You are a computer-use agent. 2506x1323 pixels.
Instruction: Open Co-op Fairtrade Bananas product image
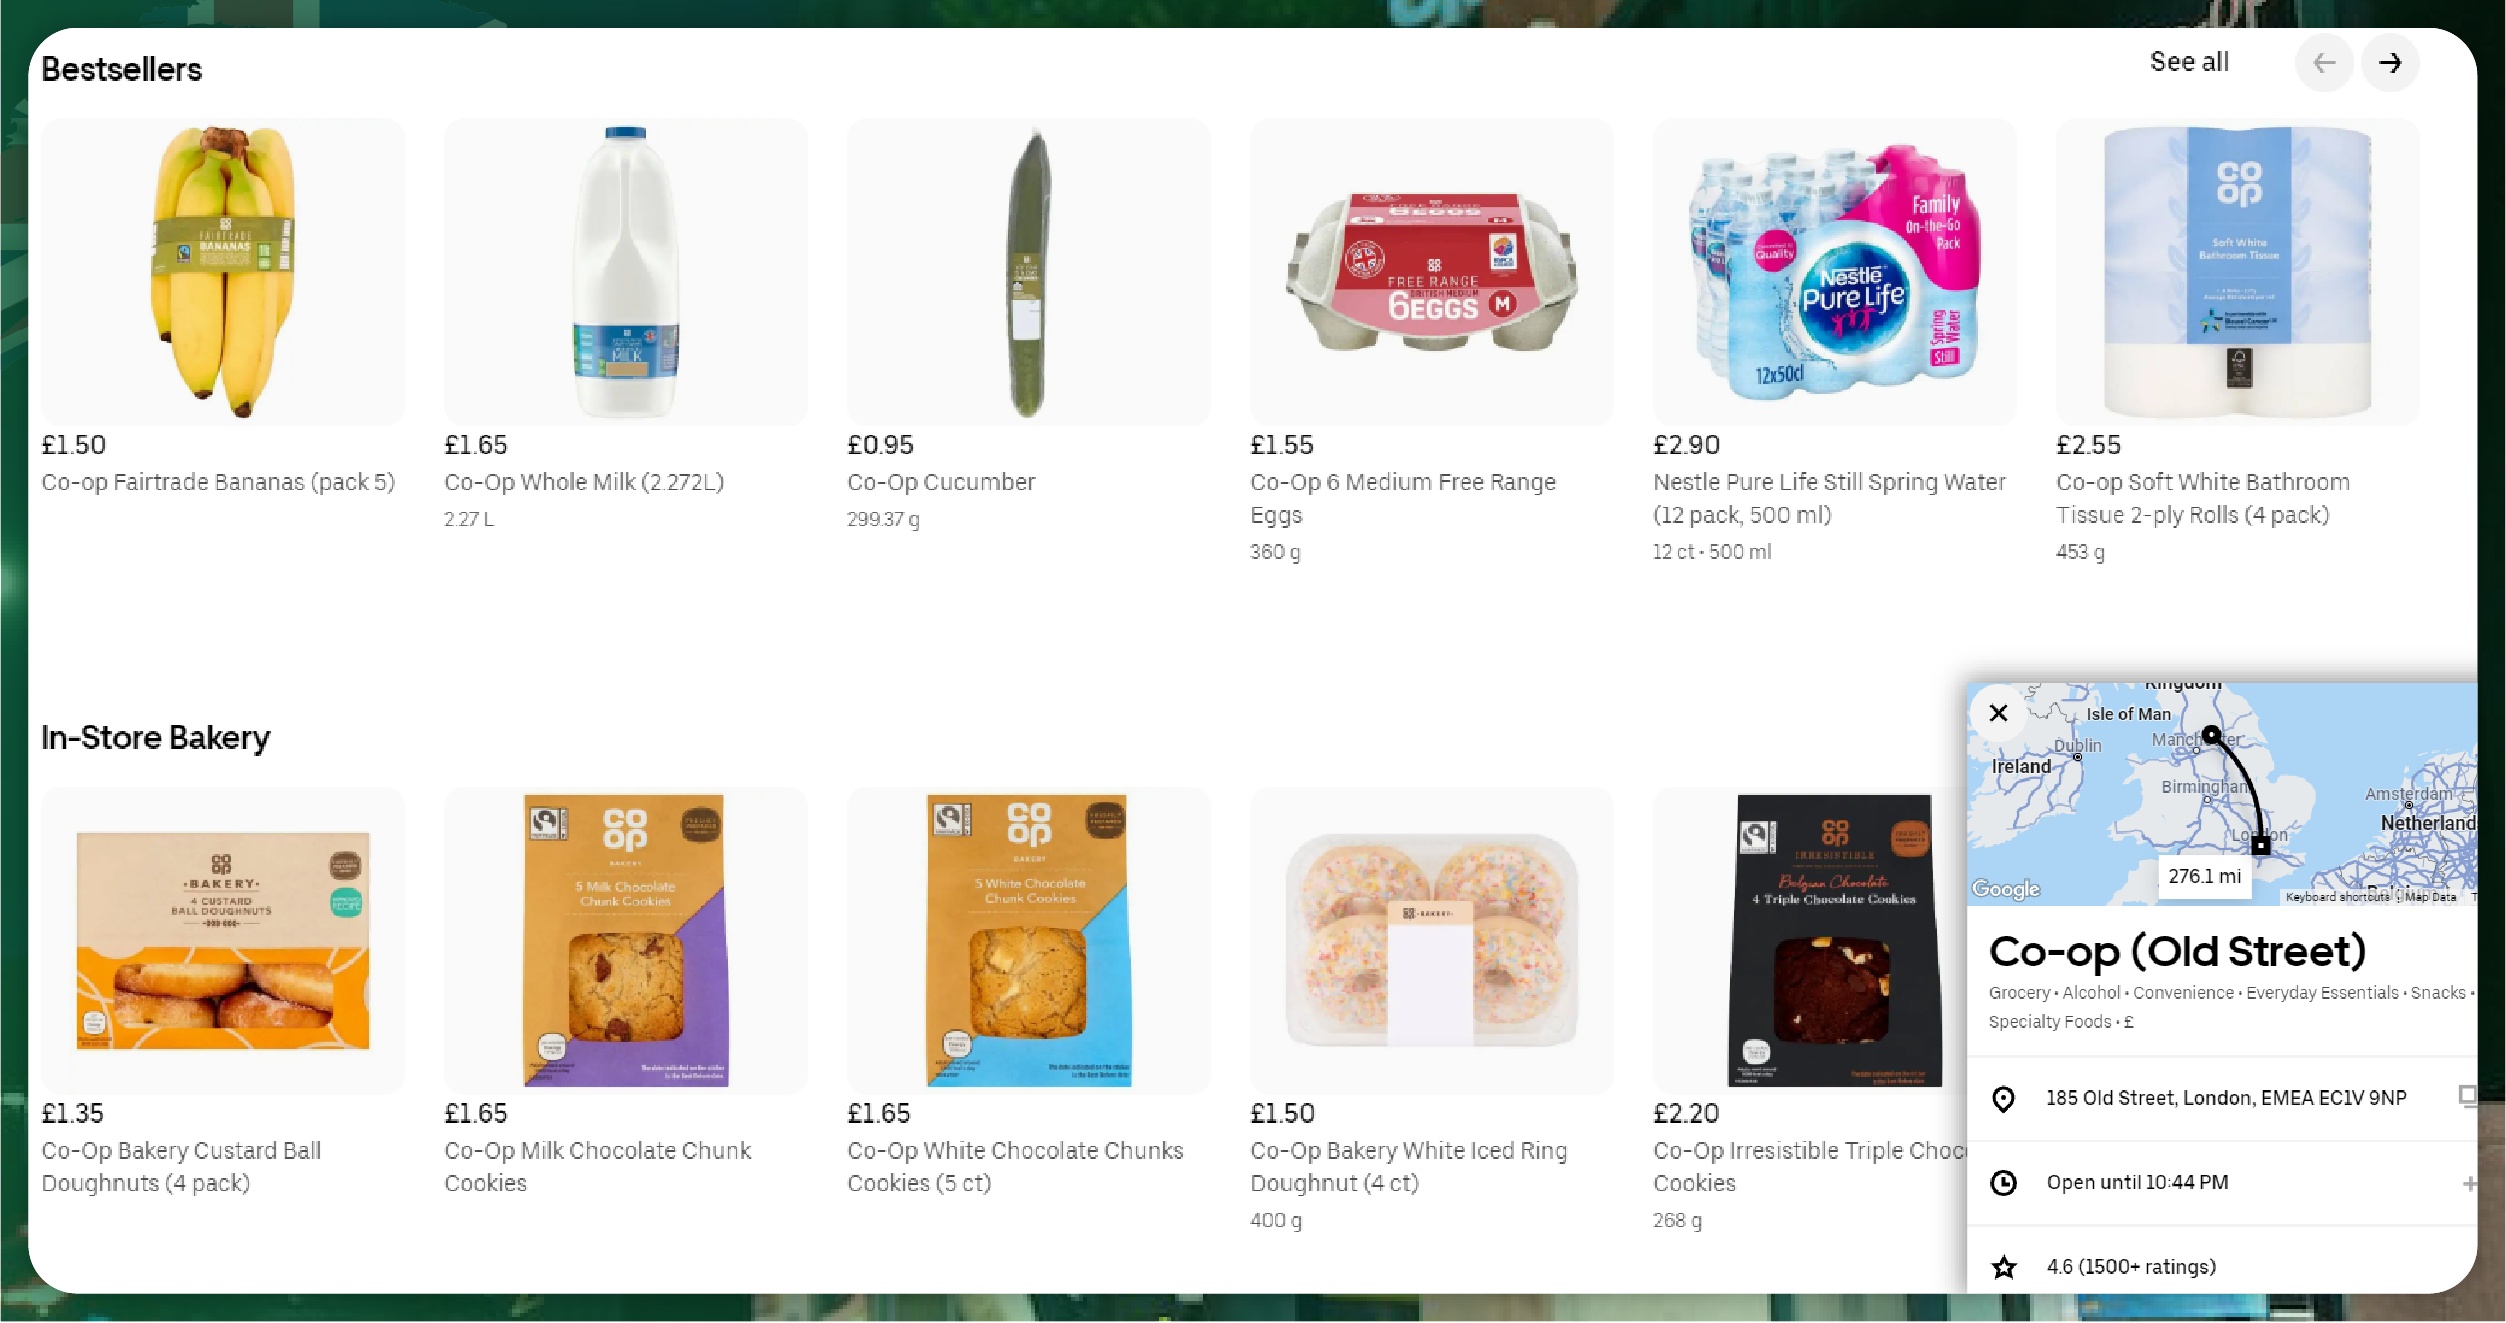[223, 271]
